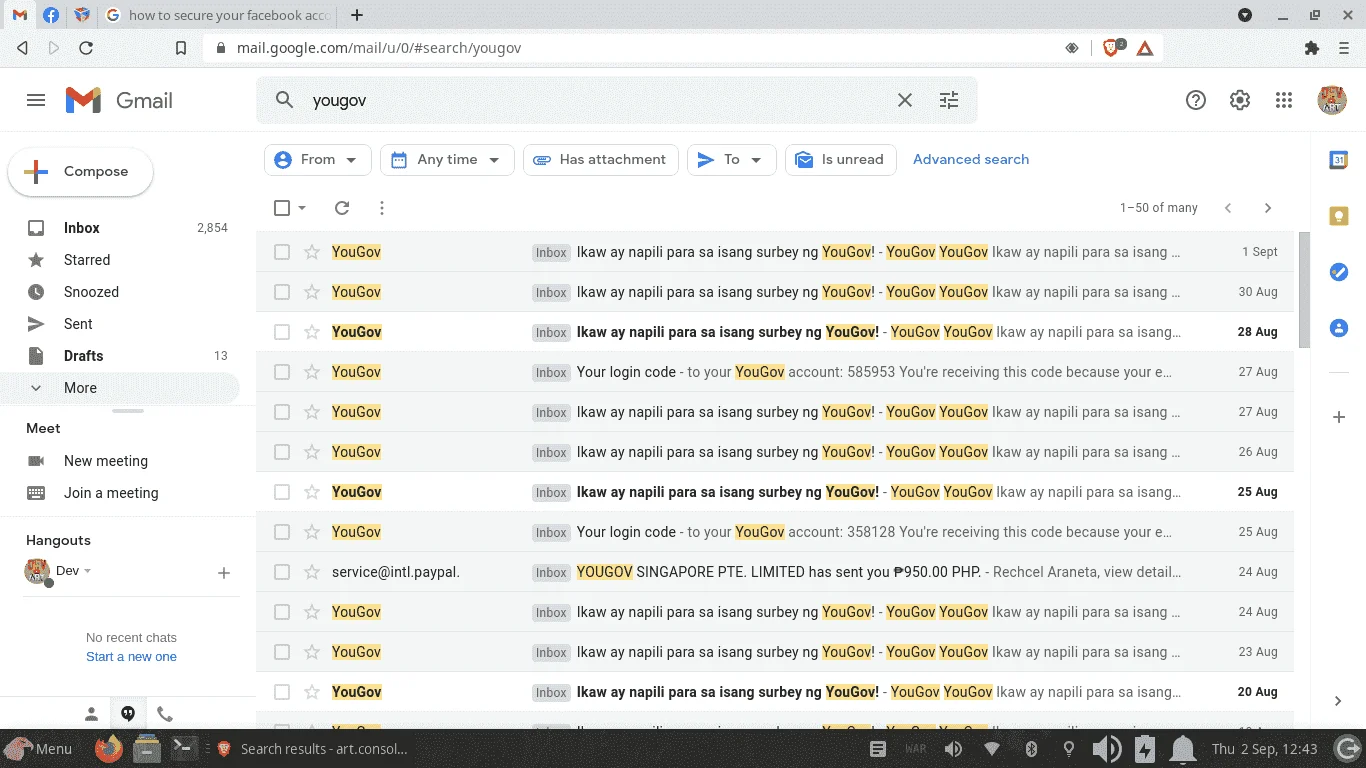The image size is (1366, 768).
Task: Open Hangouts contacts person icon
Action: (x=91, y=714)
